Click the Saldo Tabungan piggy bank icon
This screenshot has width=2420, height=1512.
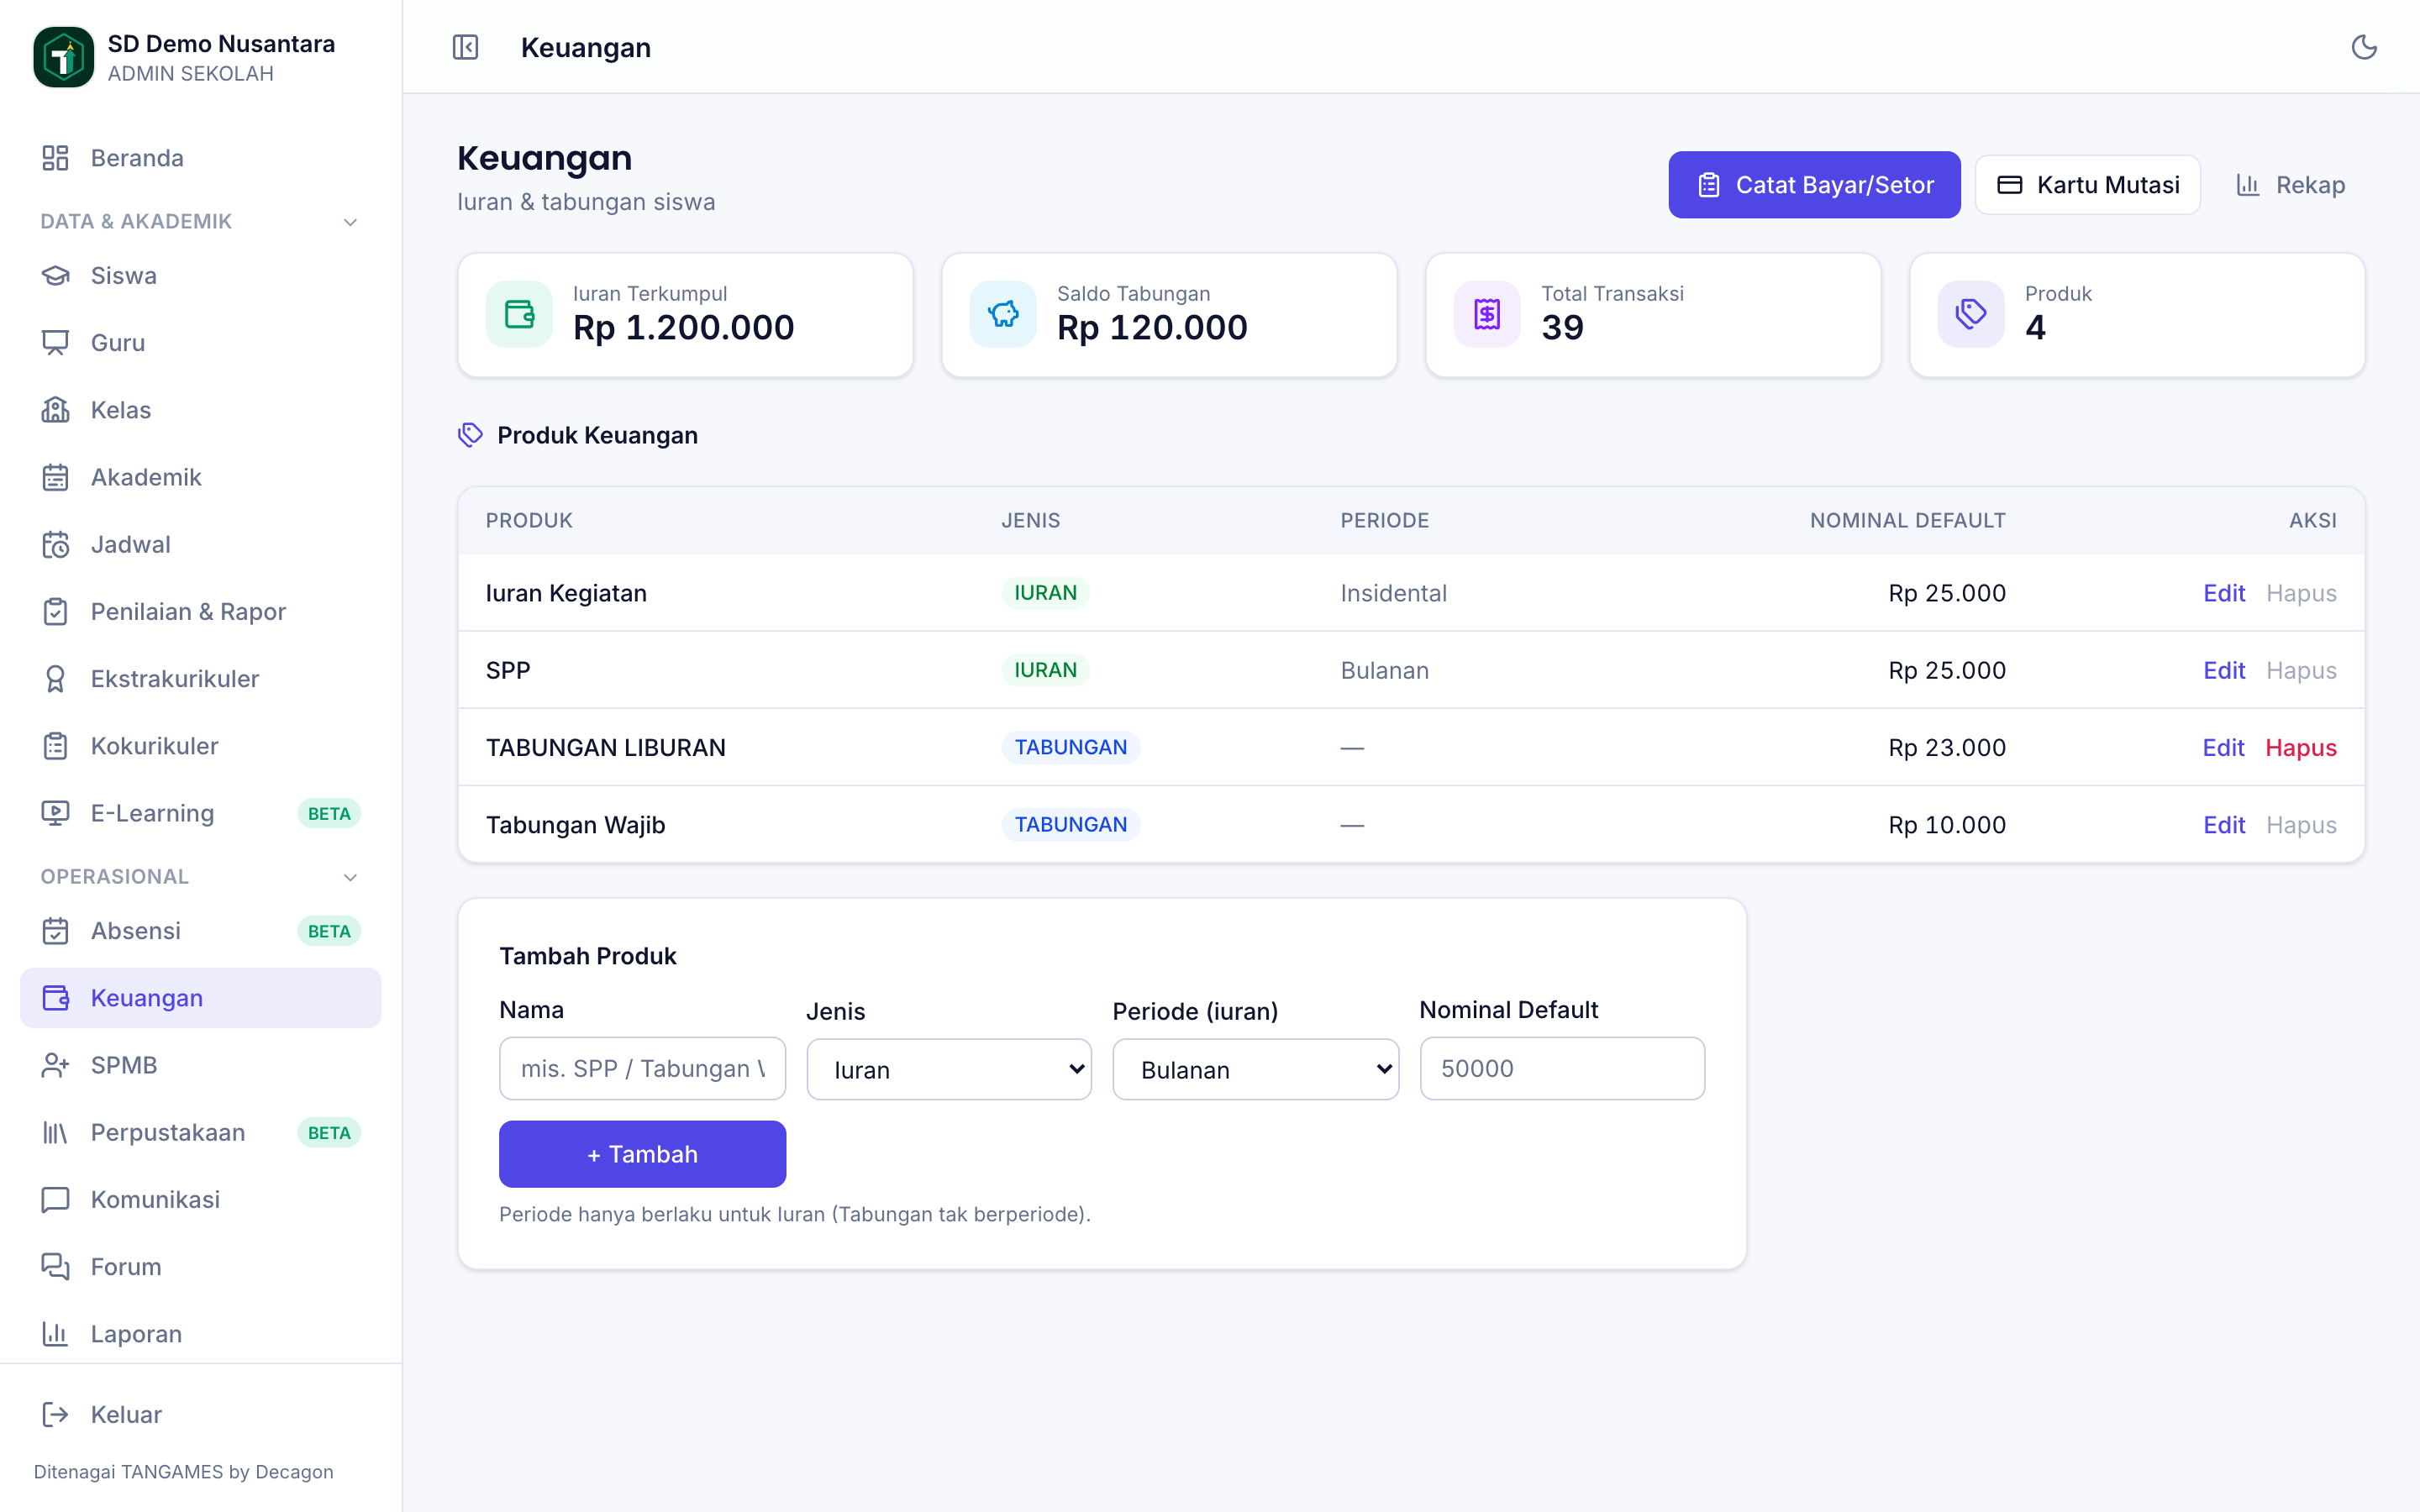[1003, 314]
